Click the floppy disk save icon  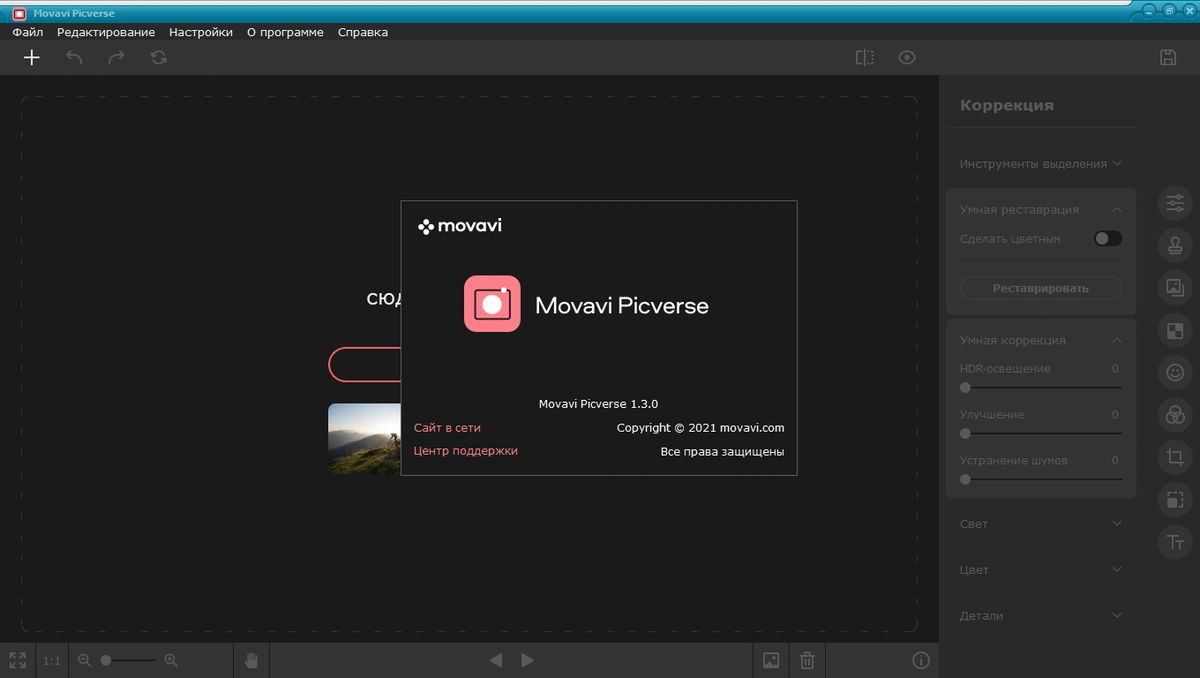click(1167, 57)
